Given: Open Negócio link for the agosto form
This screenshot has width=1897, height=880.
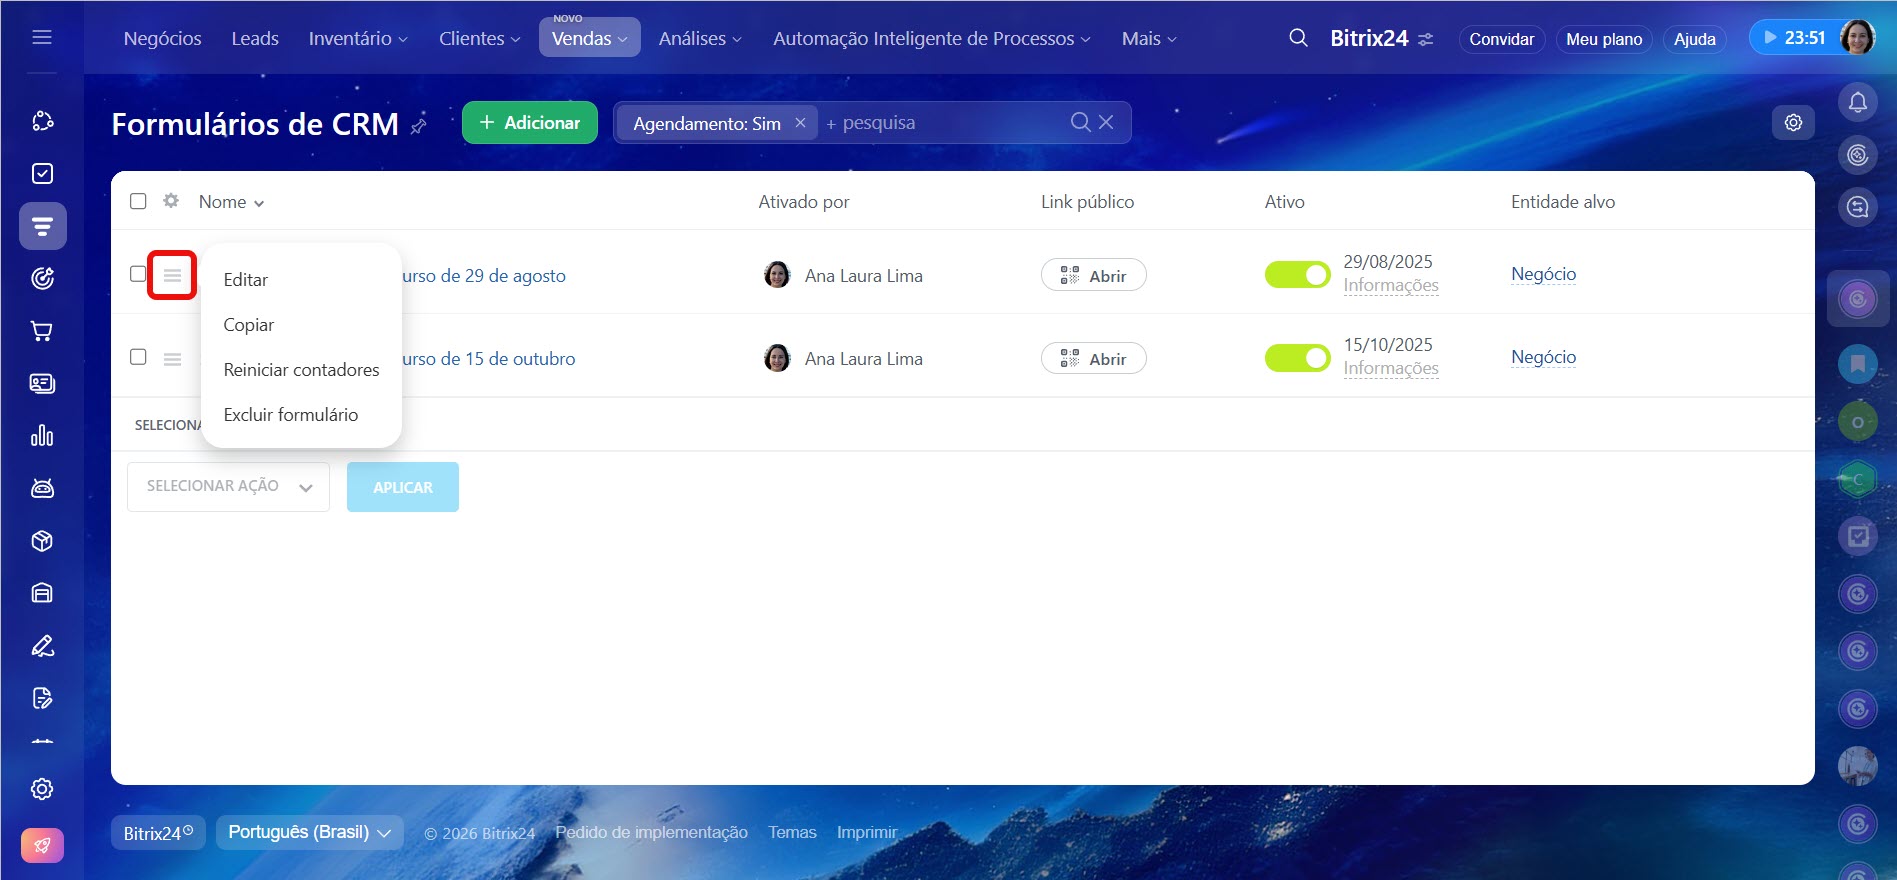Looking at the screenshot, I should point(1543,274).
